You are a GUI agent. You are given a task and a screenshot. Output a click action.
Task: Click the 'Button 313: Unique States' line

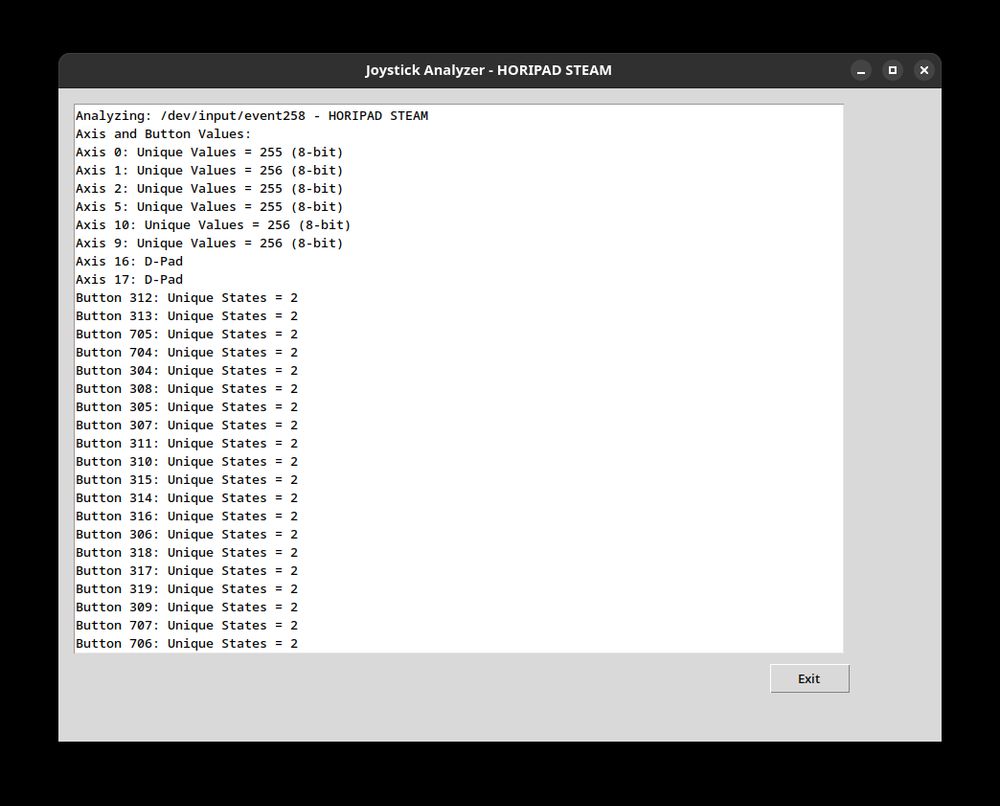187,316
